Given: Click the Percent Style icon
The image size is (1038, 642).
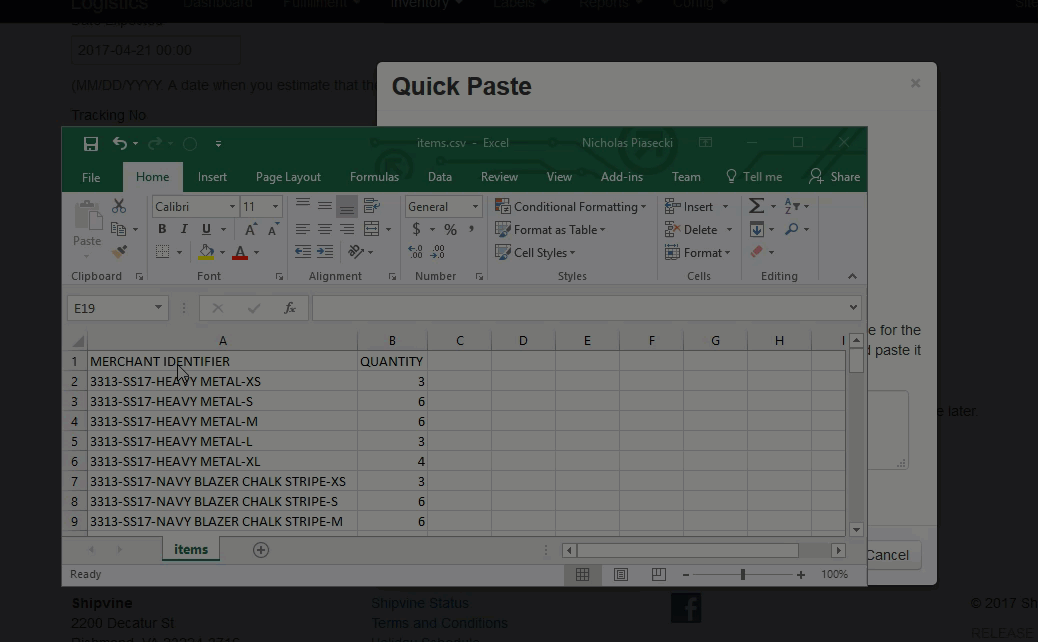Looking at the screenshot, I should (450, 230).
